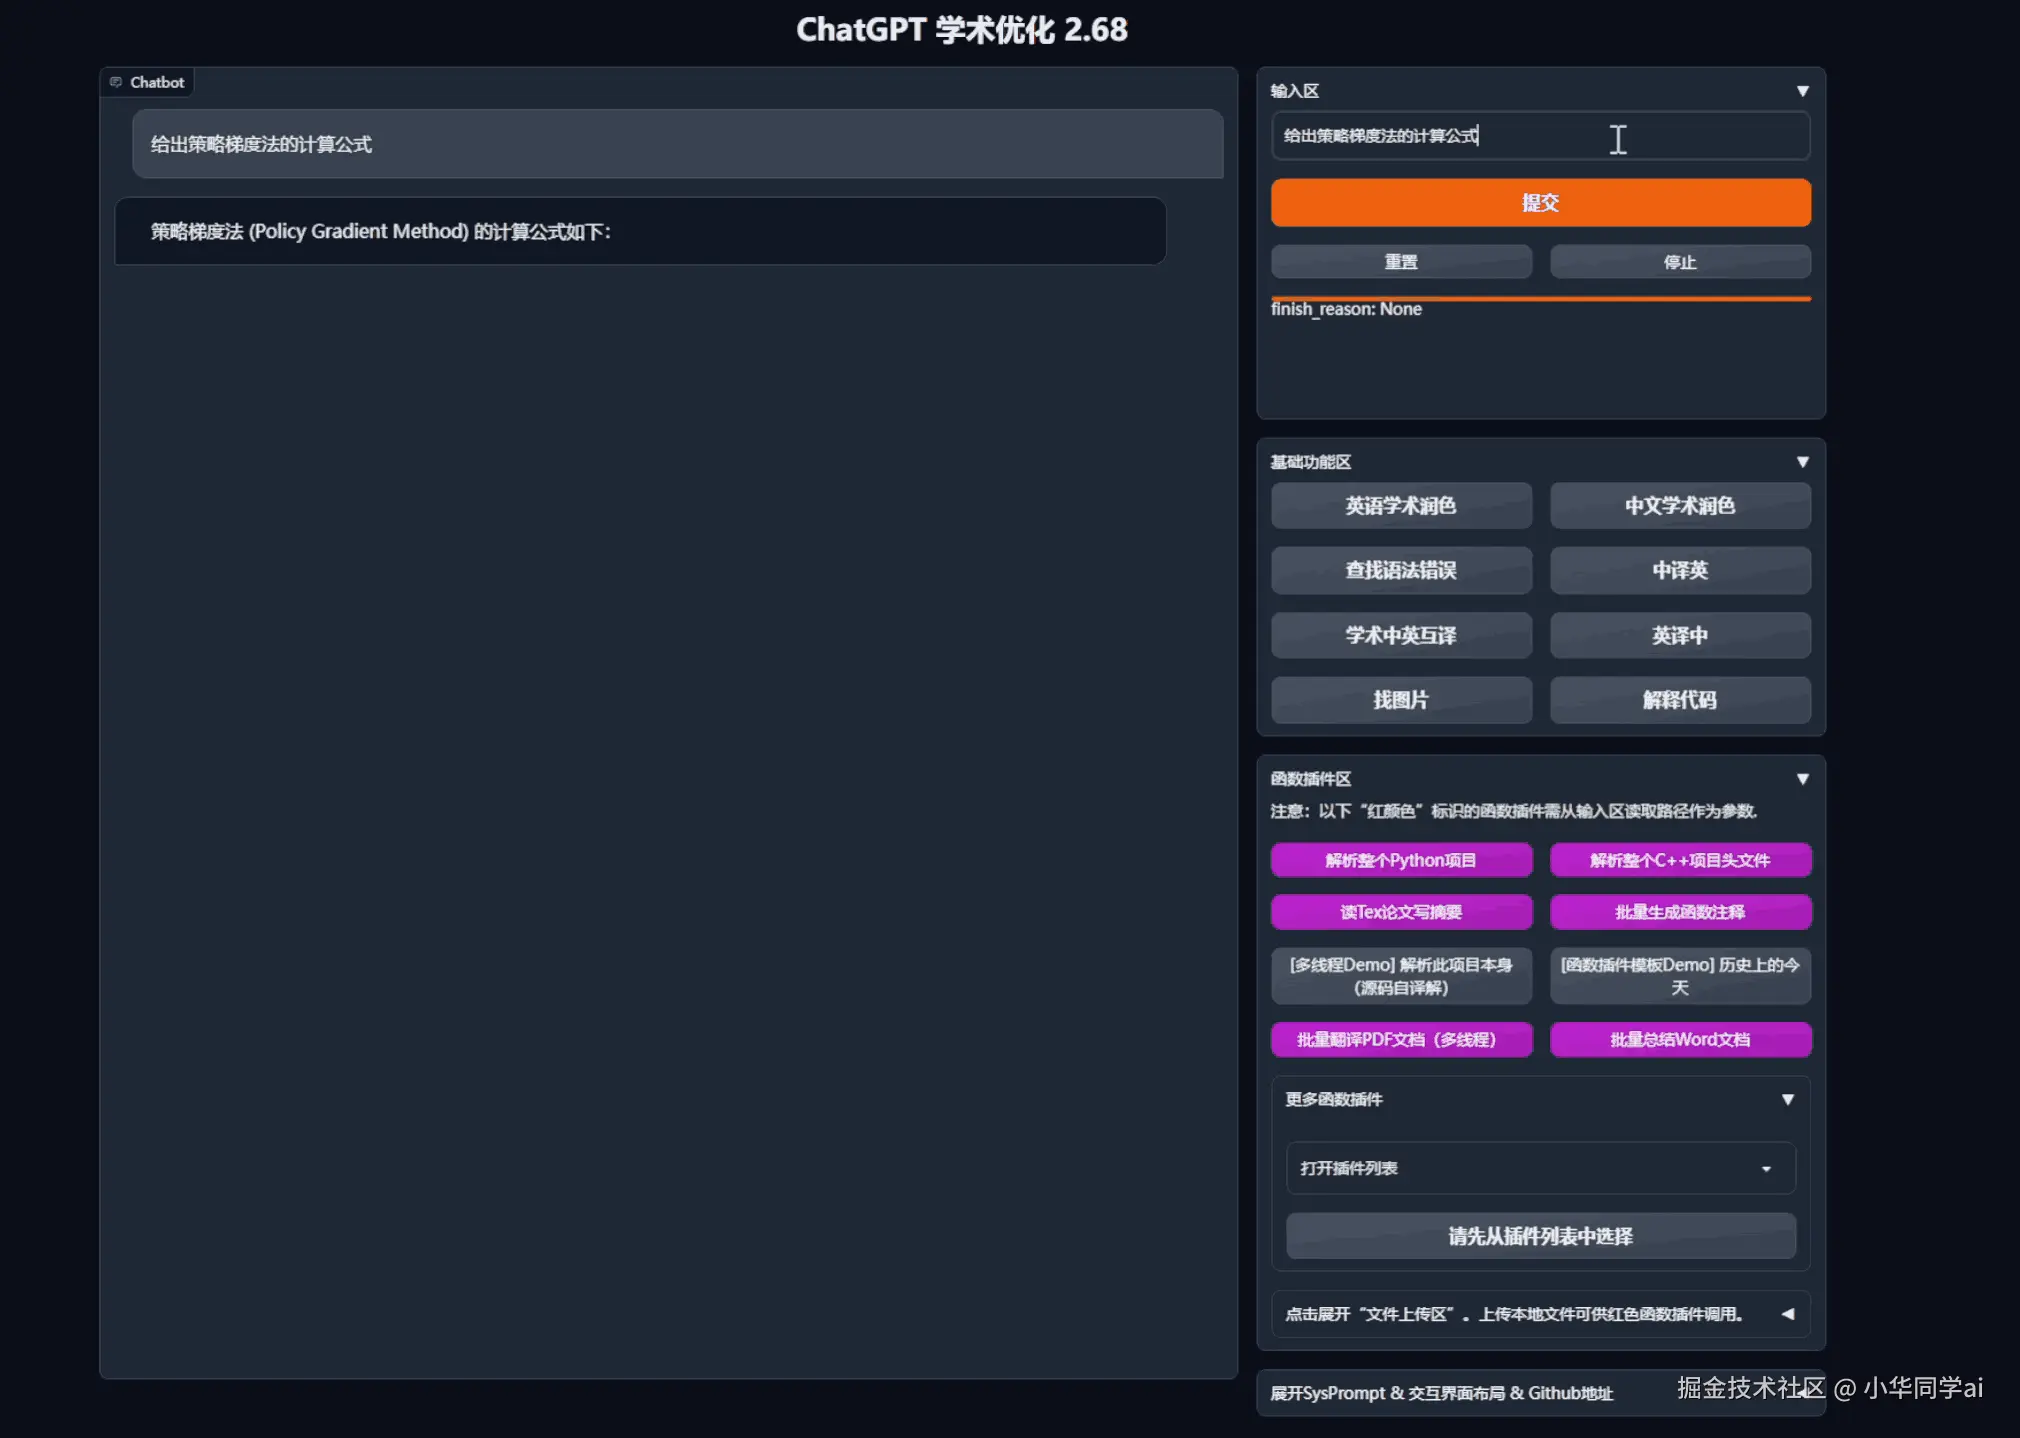
Task: Collapse the 更多函数插件 section arrow
Action: [1787, 1100]
